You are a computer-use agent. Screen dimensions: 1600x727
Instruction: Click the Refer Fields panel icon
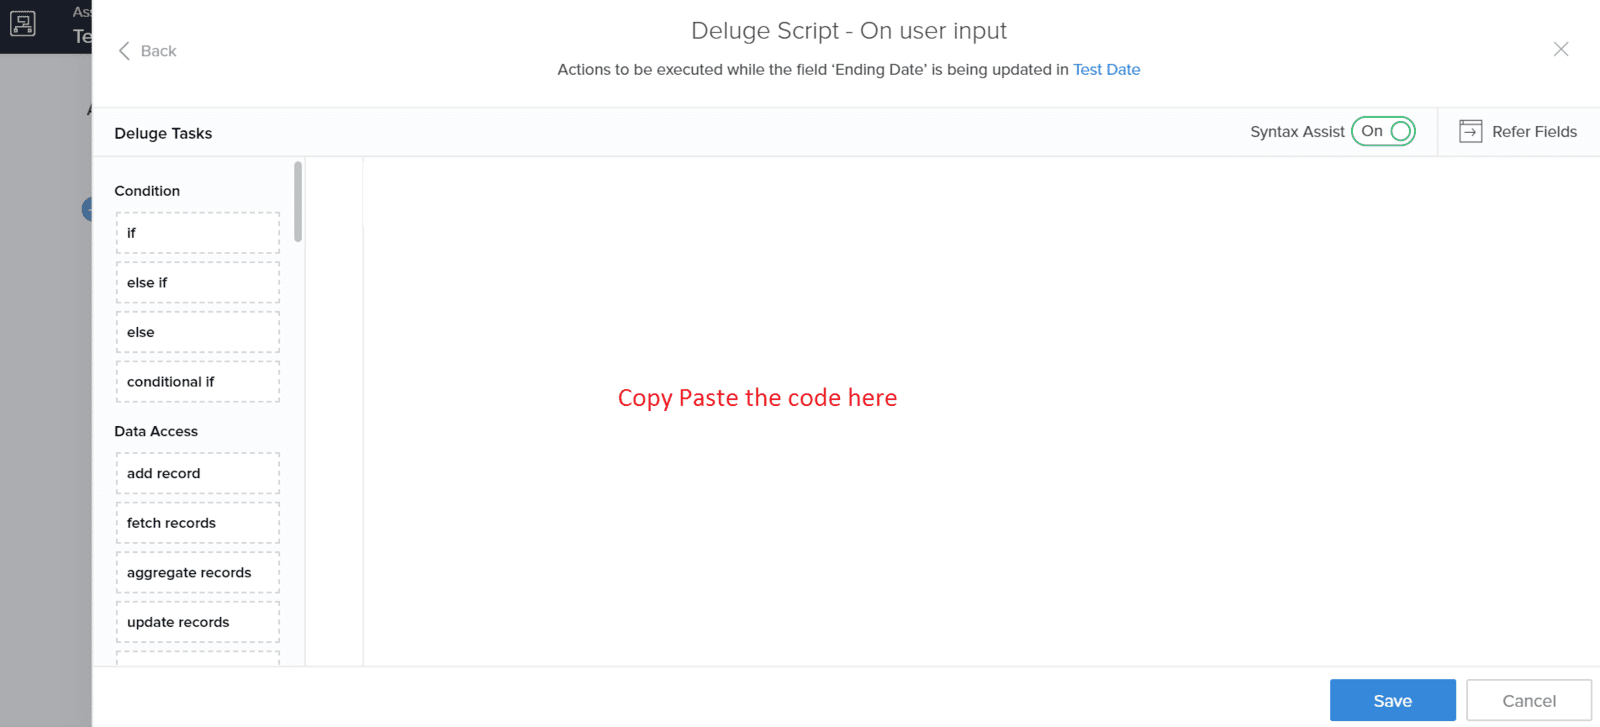[x=1470, y=131]
